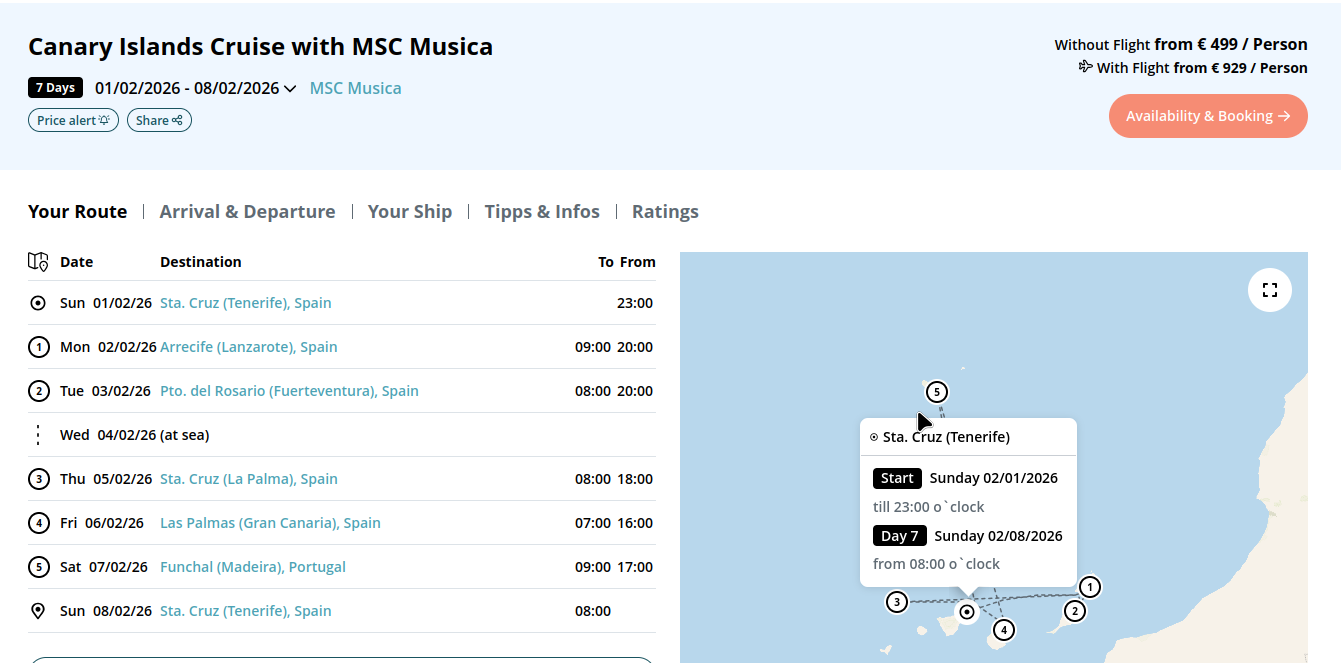Click the map icon in the route table header
The image size is (1341, 663).
click(38, 262)
